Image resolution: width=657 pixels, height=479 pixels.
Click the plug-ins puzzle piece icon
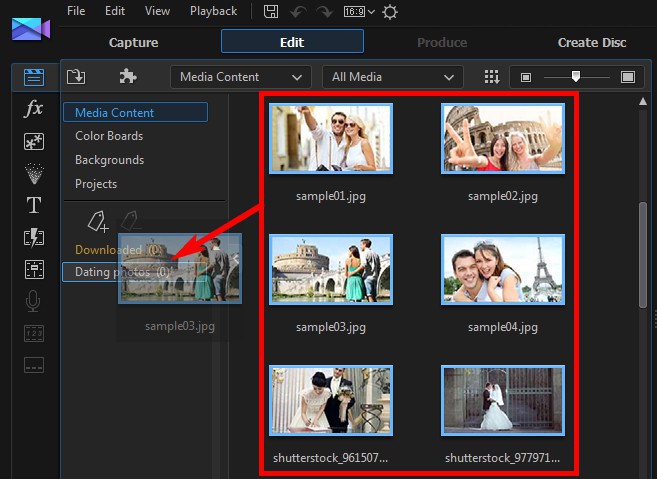click(x=128, y=77)
